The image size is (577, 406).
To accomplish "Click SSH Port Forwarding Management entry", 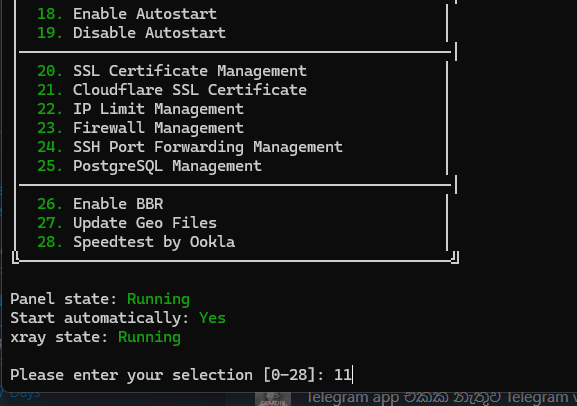I will [x=190, y=147].
